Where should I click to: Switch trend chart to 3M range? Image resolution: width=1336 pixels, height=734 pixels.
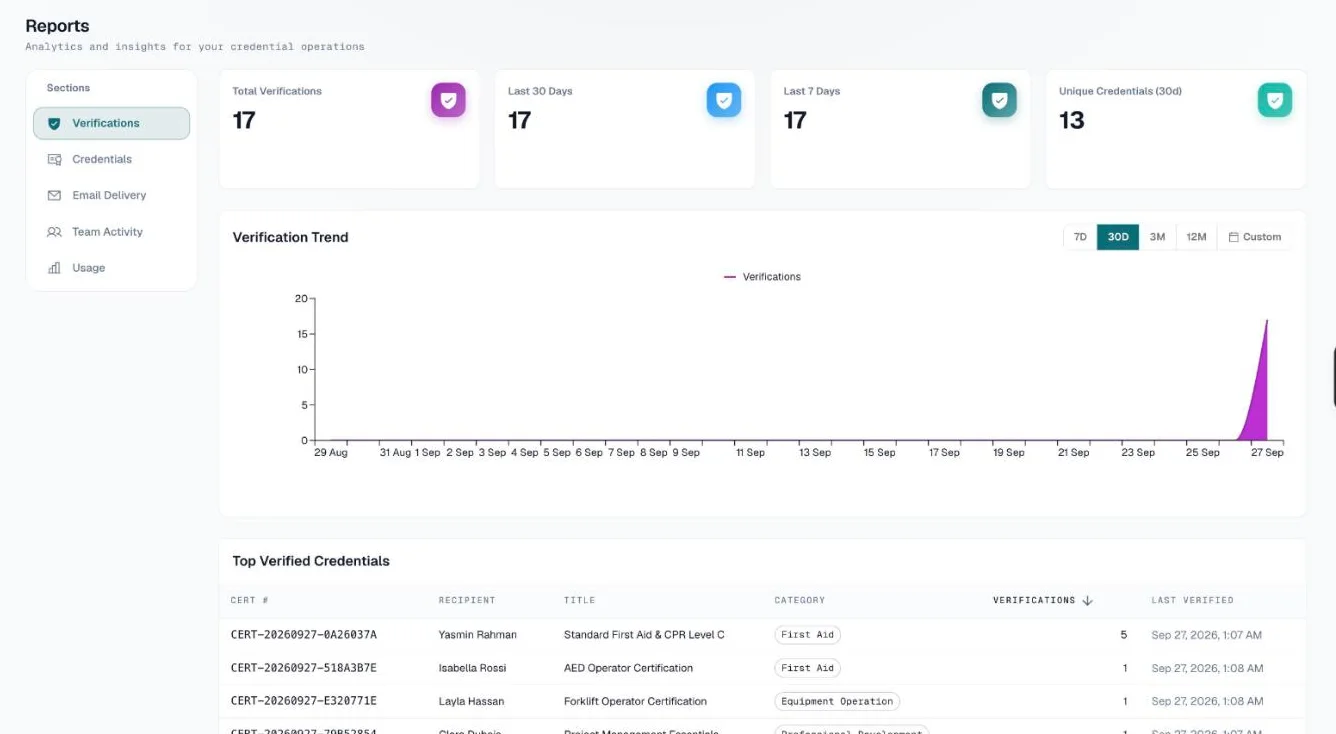pyautogui.click(x=1157, y=237)
